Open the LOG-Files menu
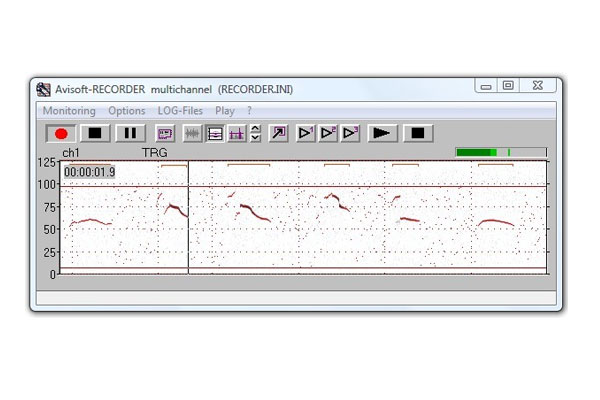 point(180,111)
